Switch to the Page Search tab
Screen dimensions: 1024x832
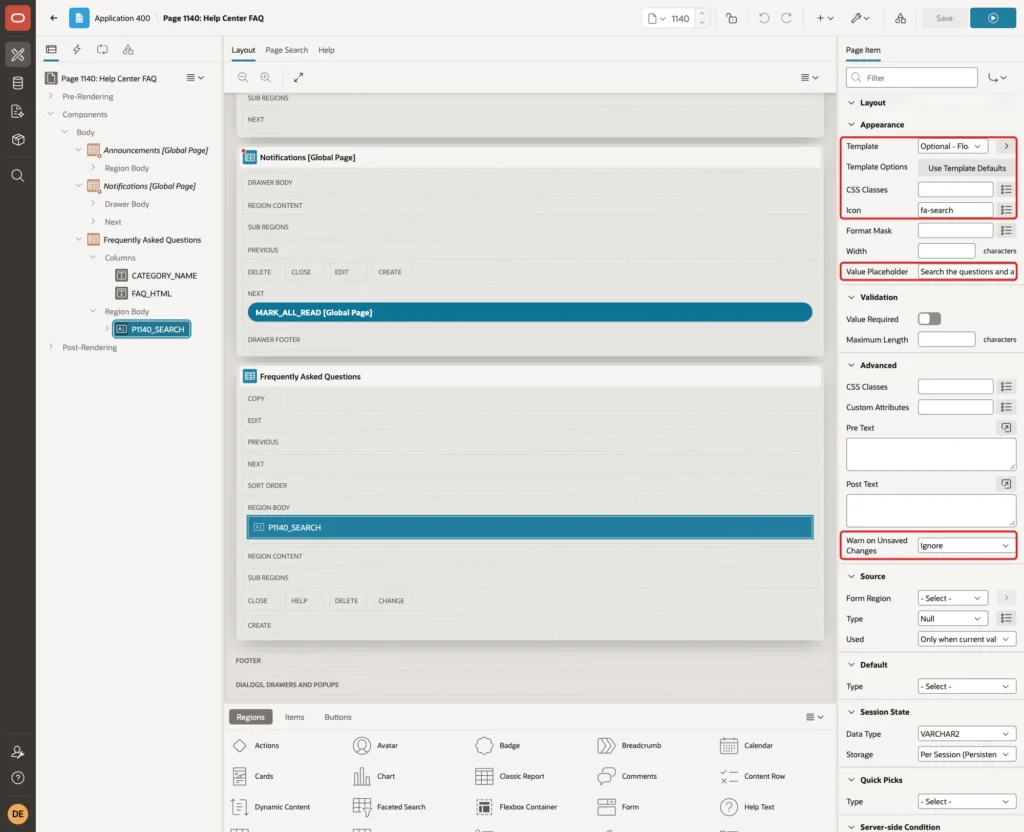(x=286, y=50)
